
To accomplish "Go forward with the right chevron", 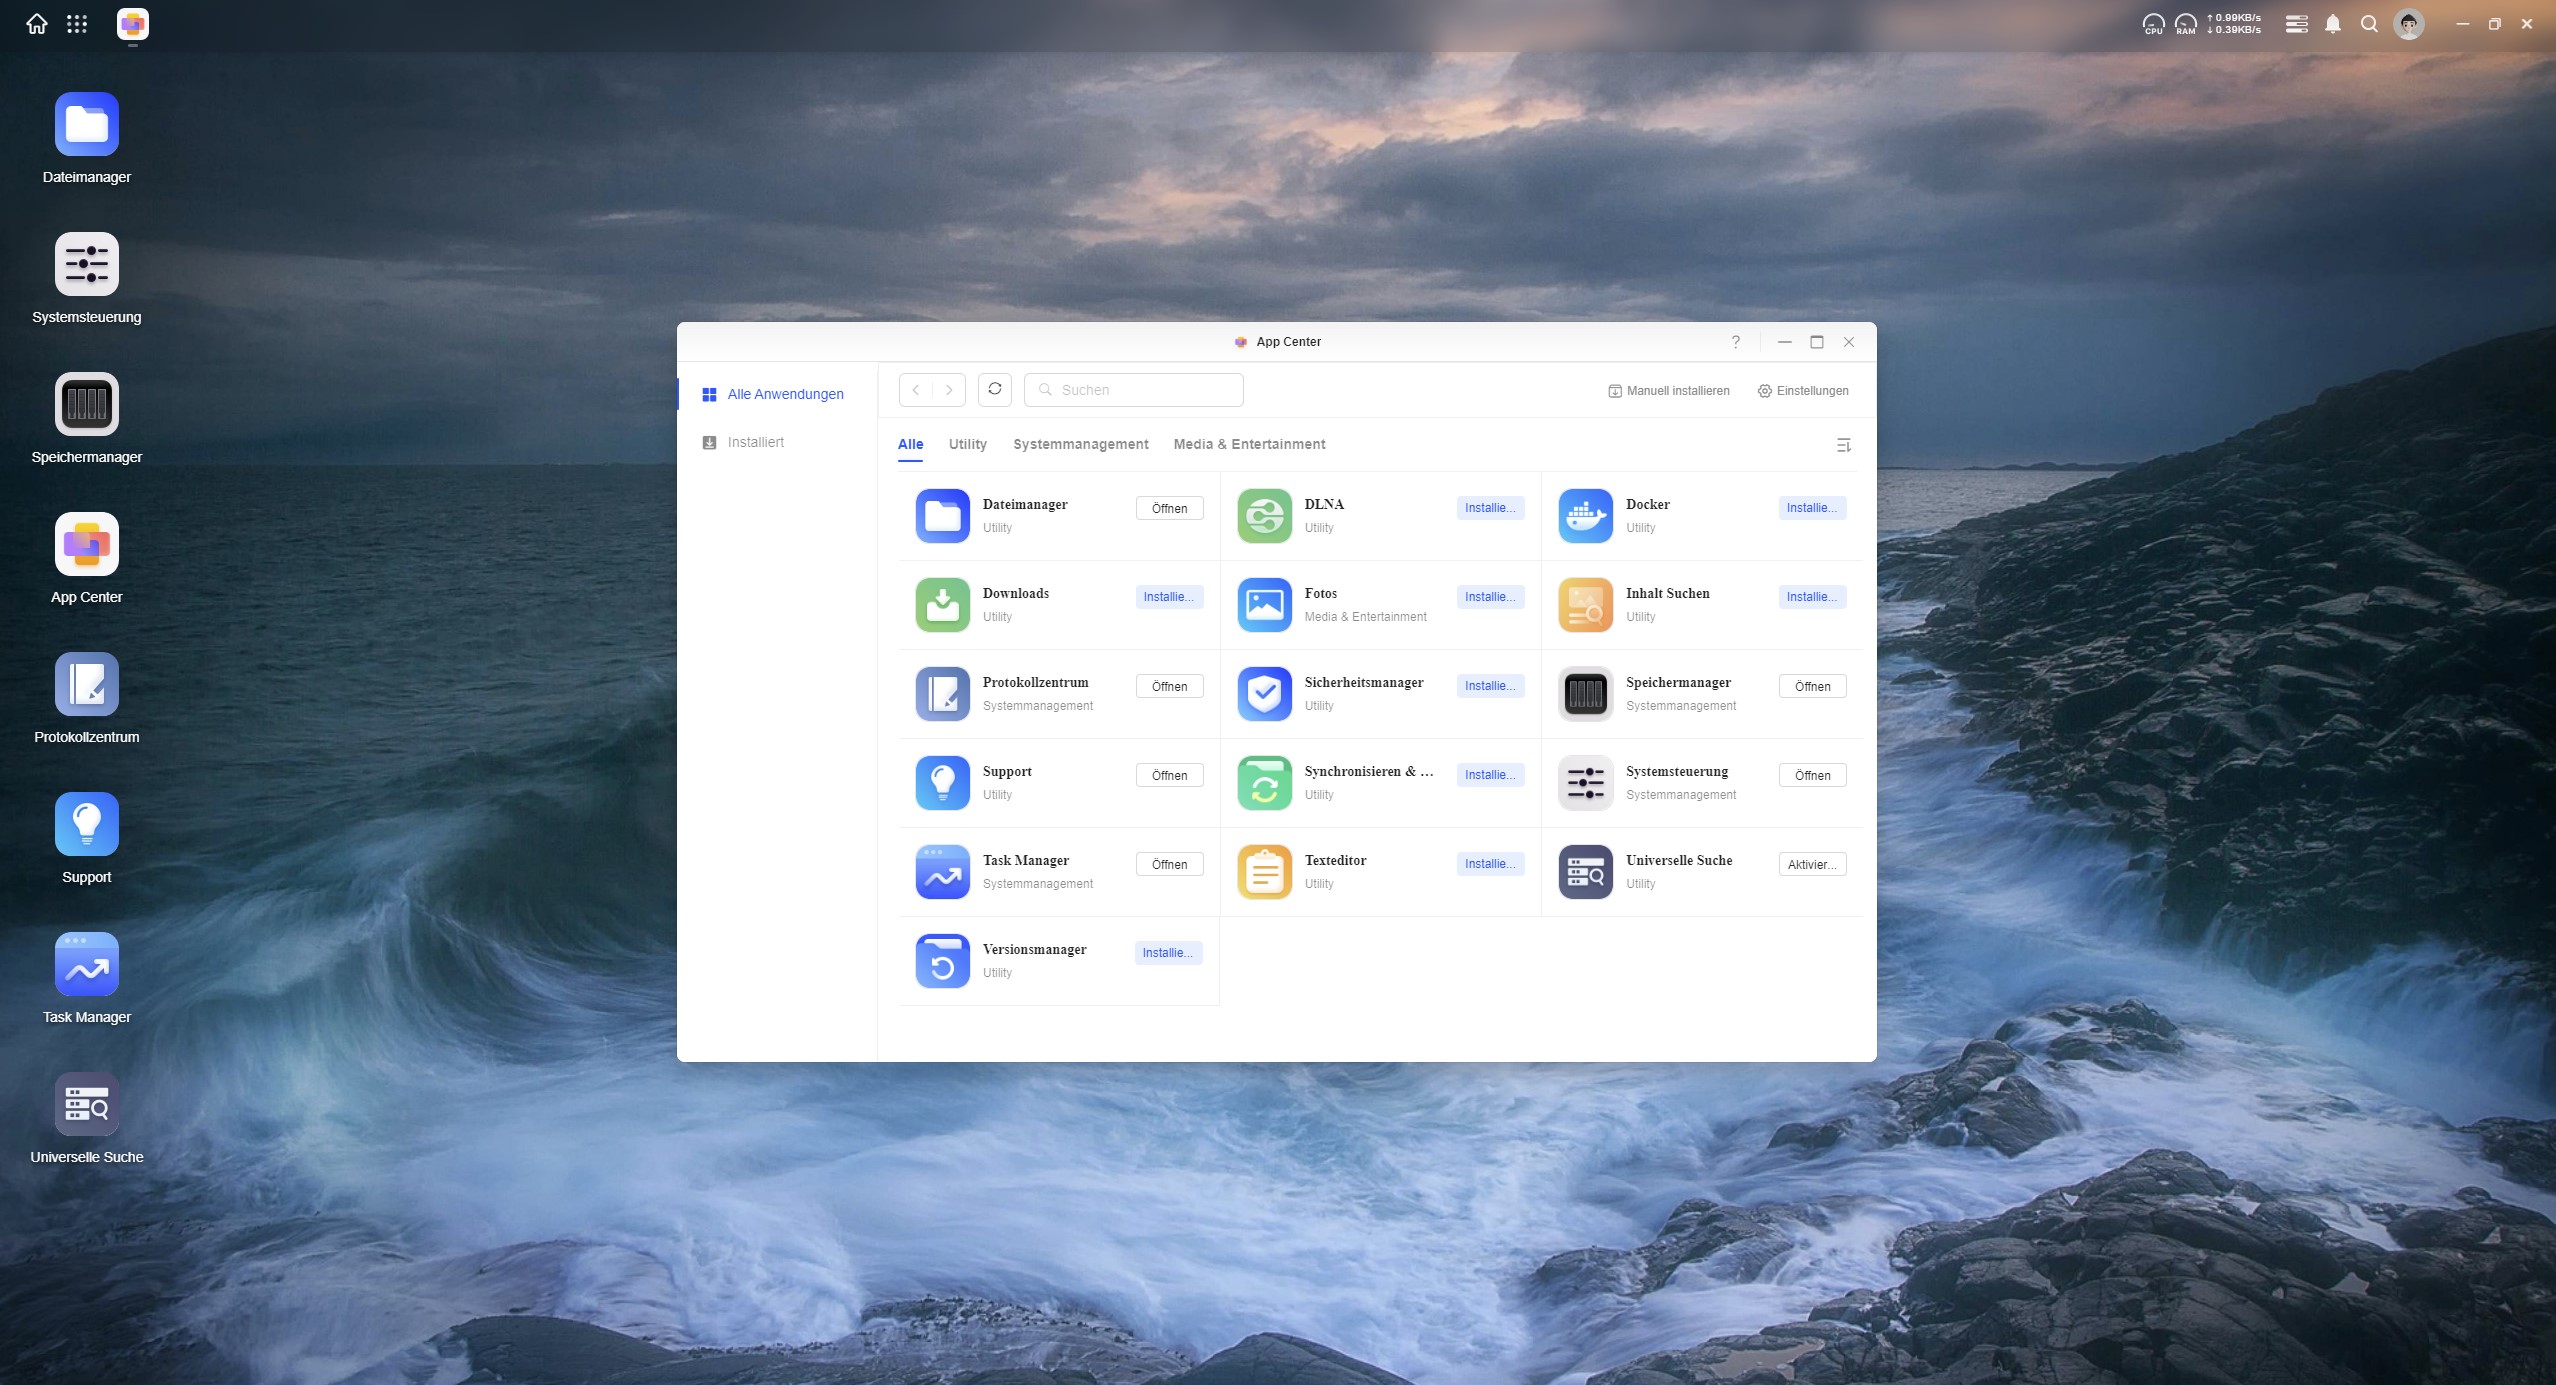I will pyautogui.click(x=949, y=390).
